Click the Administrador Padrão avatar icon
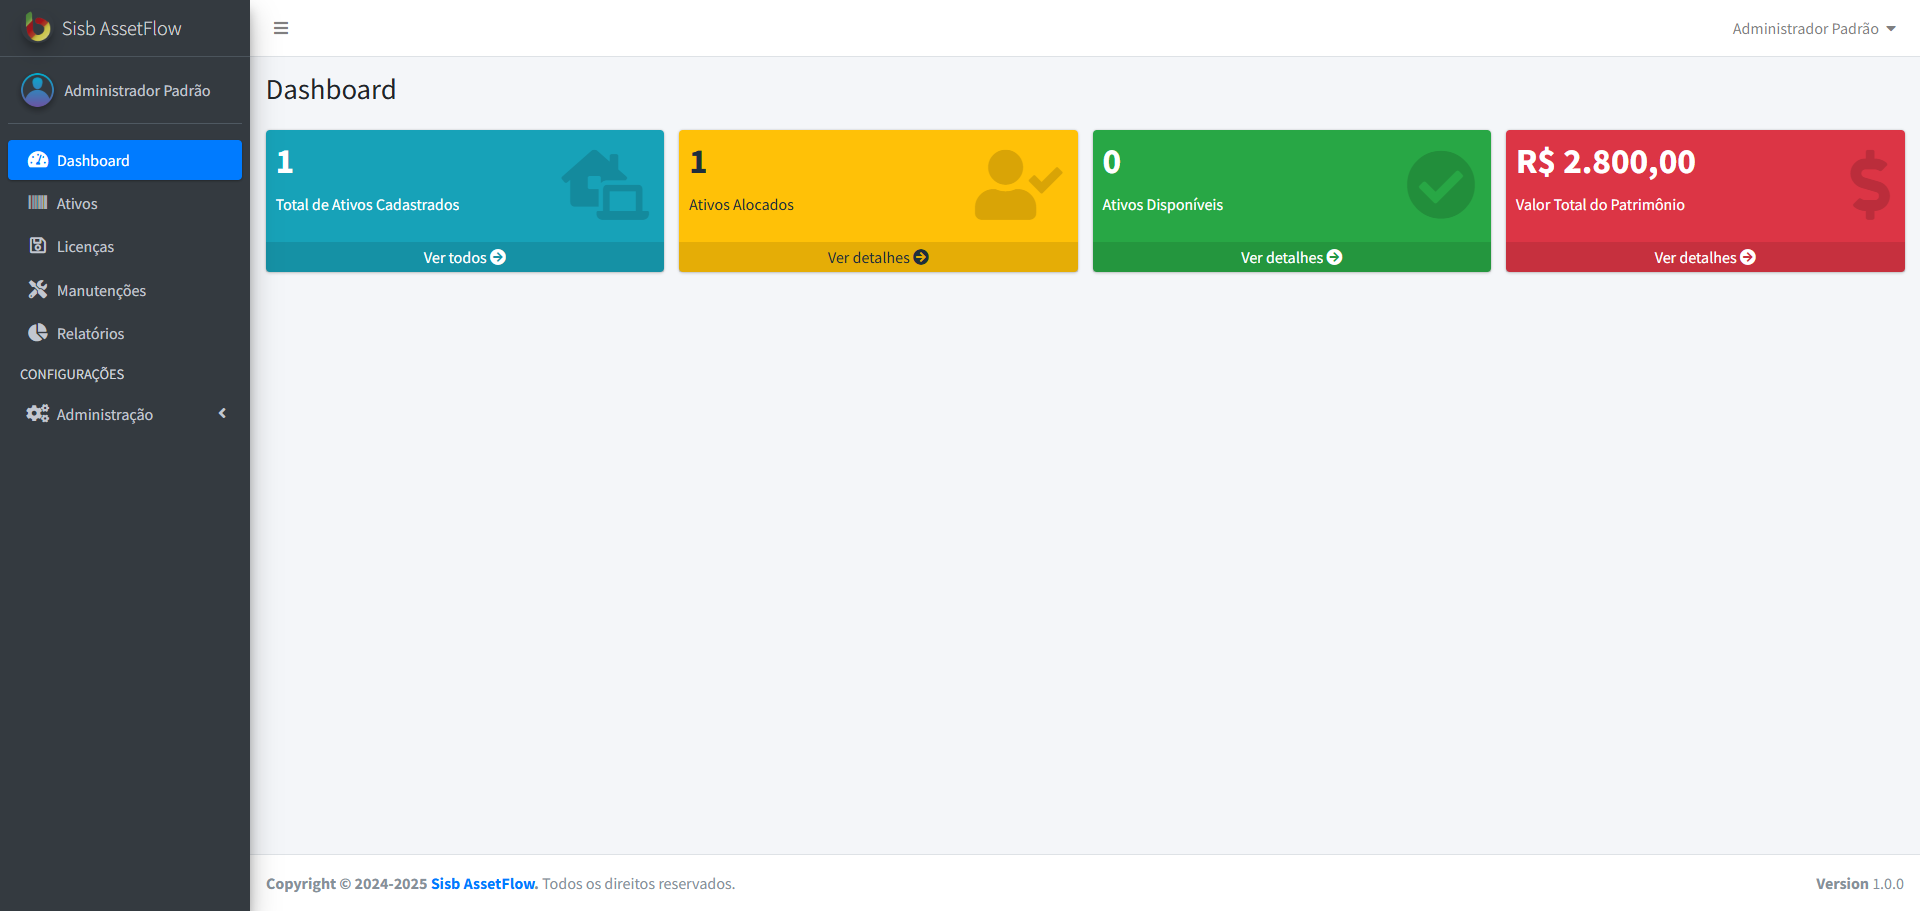 click(37, 89)
